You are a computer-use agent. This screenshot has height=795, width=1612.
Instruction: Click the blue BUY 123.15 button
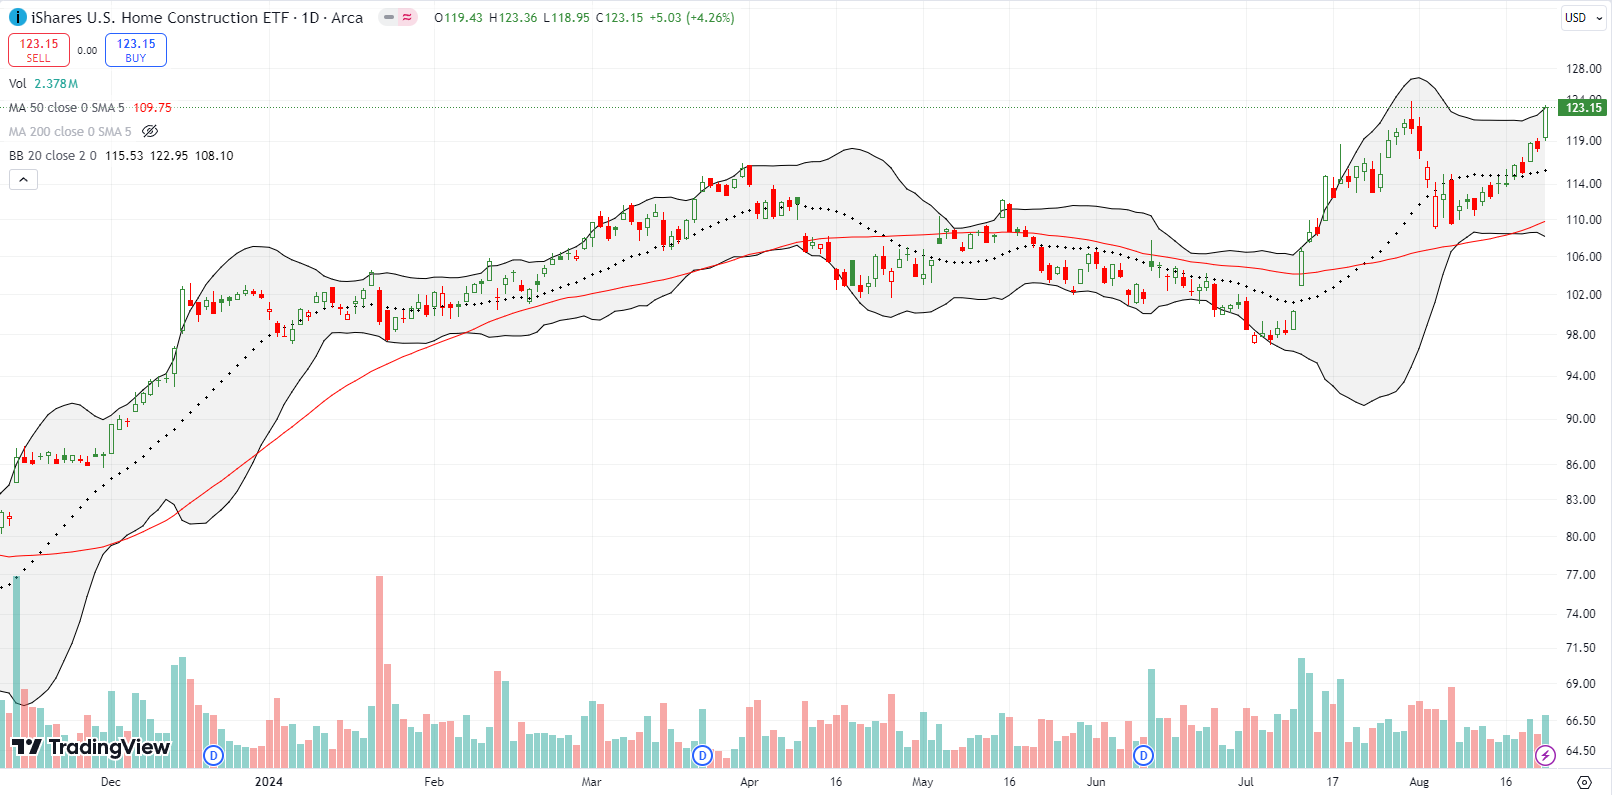(136, 50)
